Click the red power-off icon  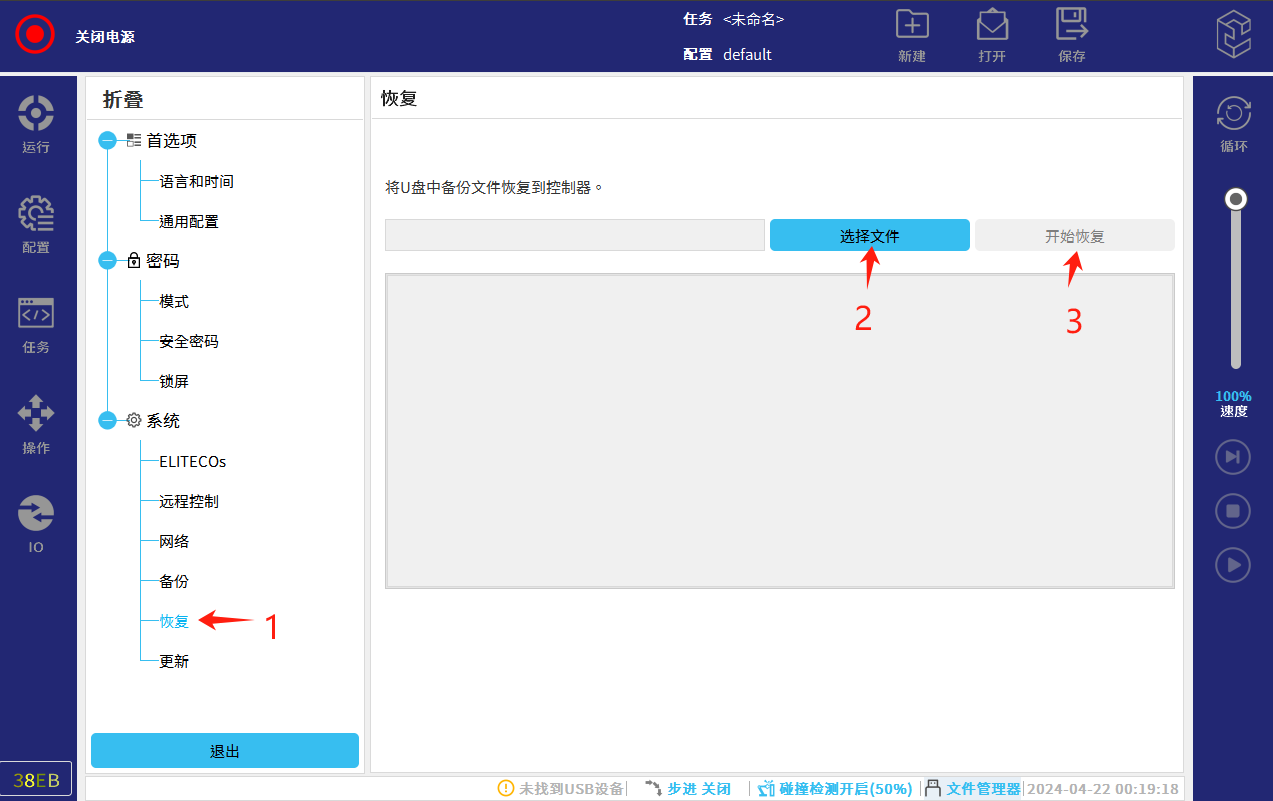(35, 35)
